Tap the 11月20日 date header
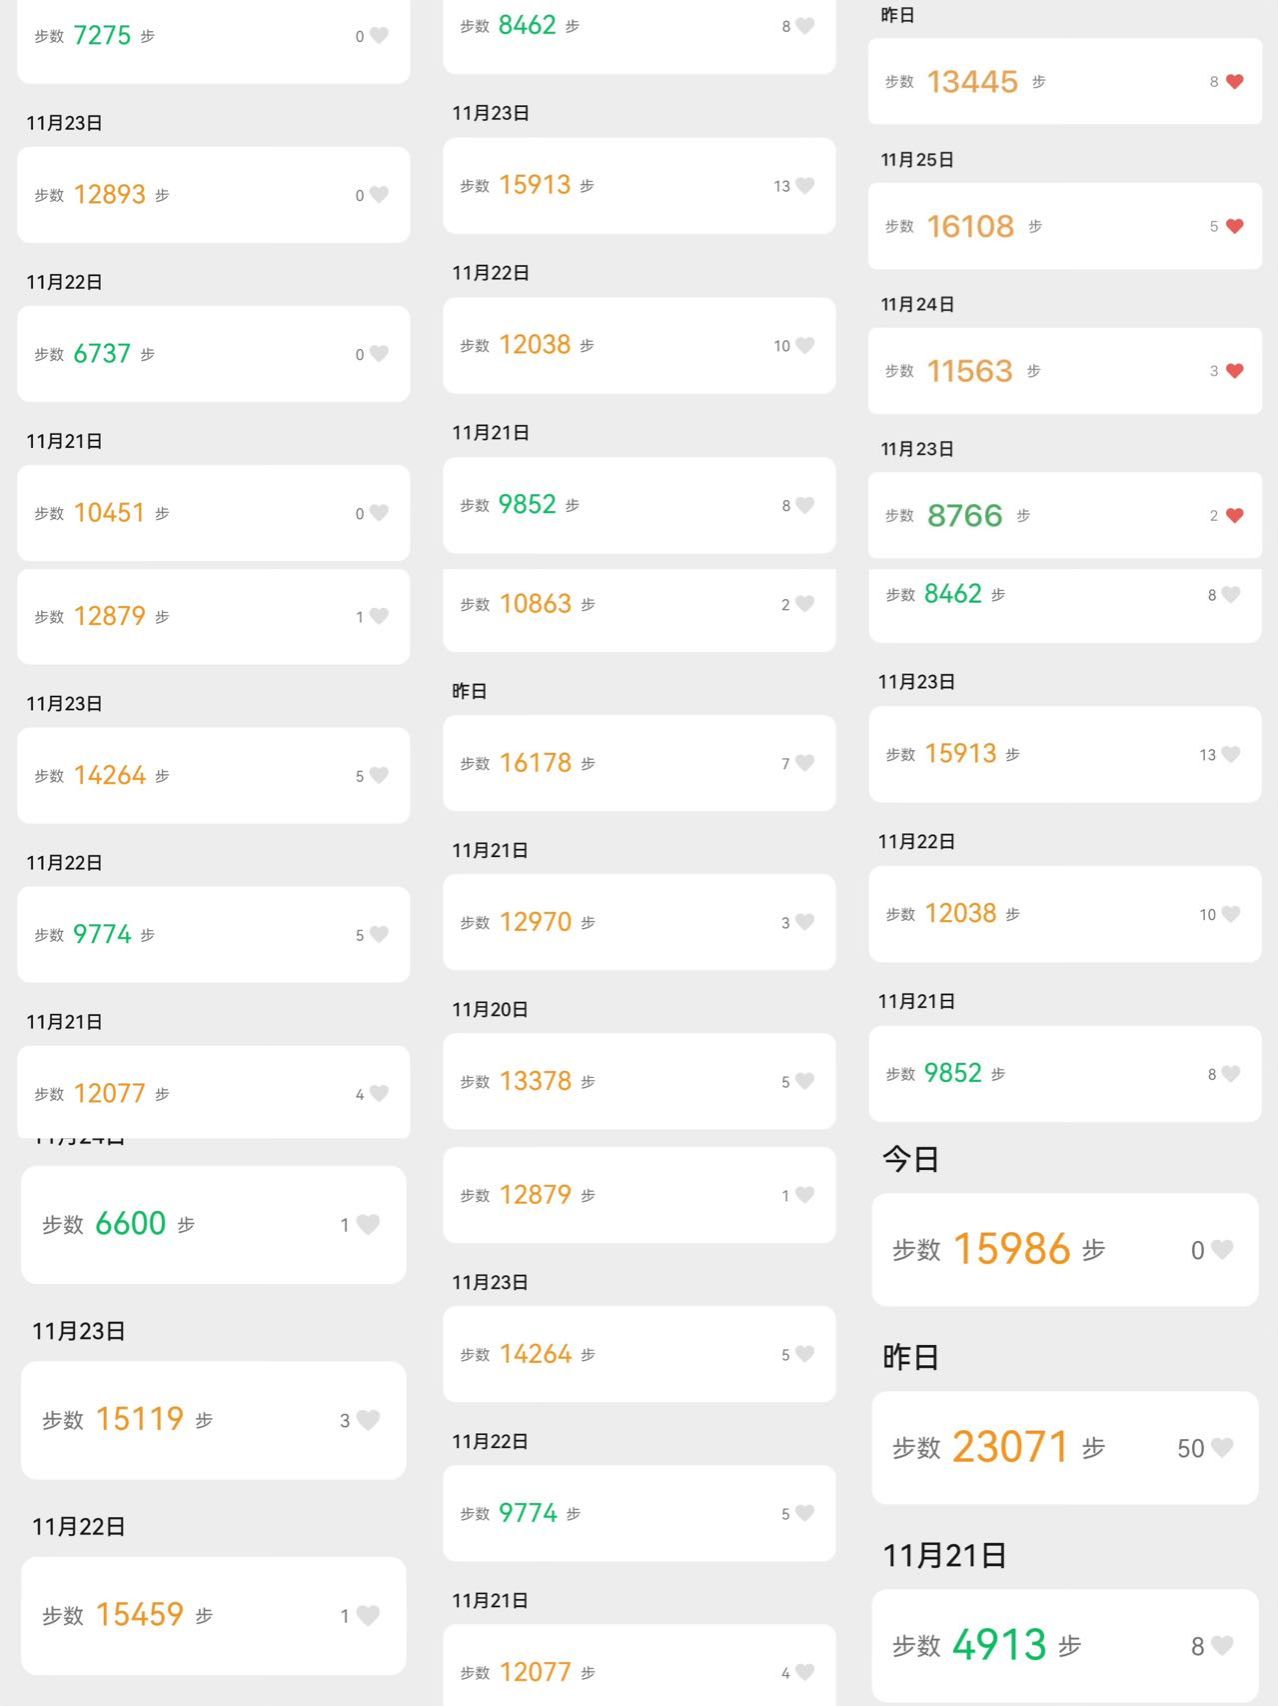This screenshot has width=1278, height=1706. click(x=490, y=1010)
